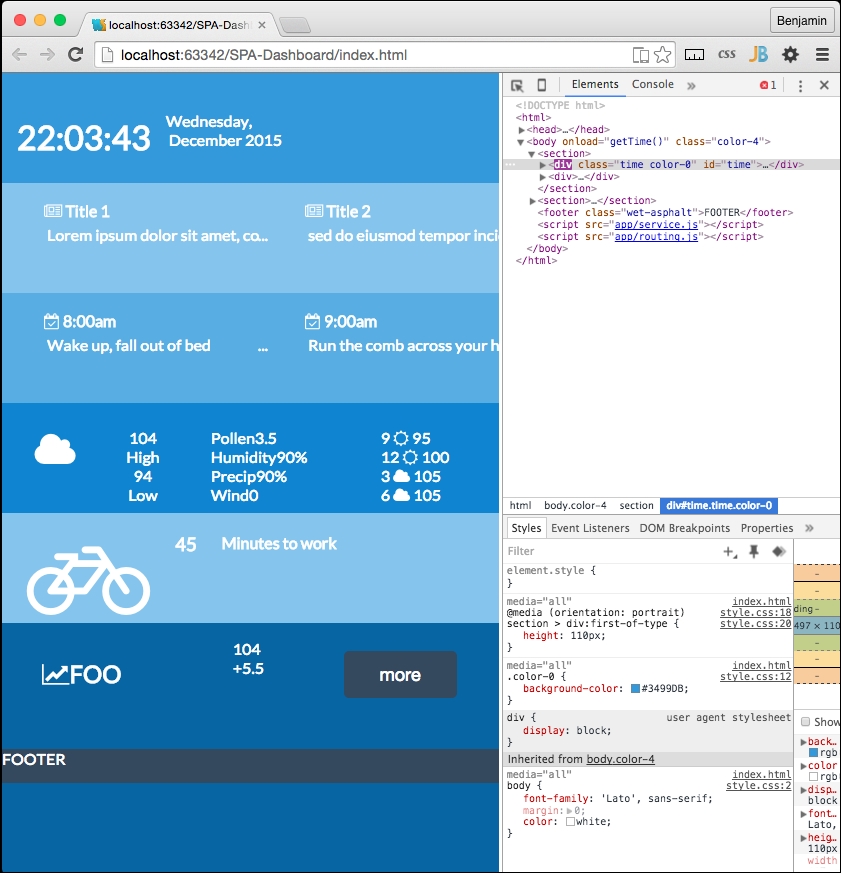Screen dimensions: 841x873
Task: Click the red error count indicator
Action: pyautogui.click(x=768, y=85)
